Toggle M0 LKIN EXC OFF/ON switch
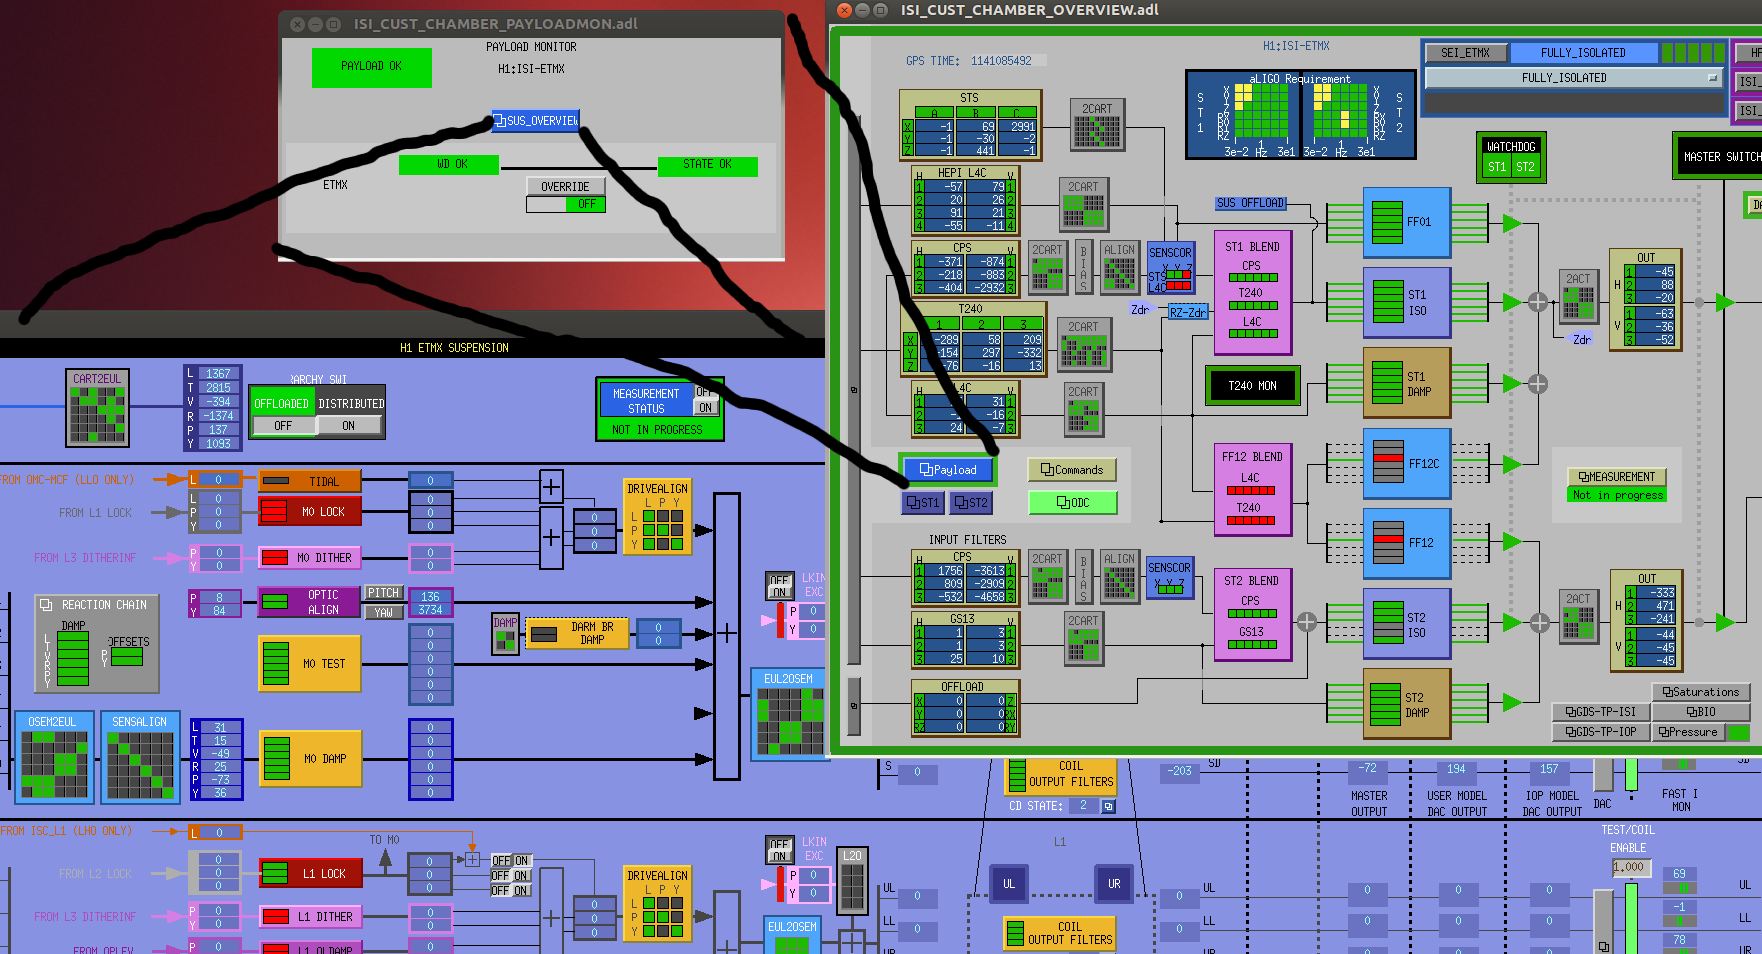The height and width of the screenshot is (954, 1762). coord(780,586)
